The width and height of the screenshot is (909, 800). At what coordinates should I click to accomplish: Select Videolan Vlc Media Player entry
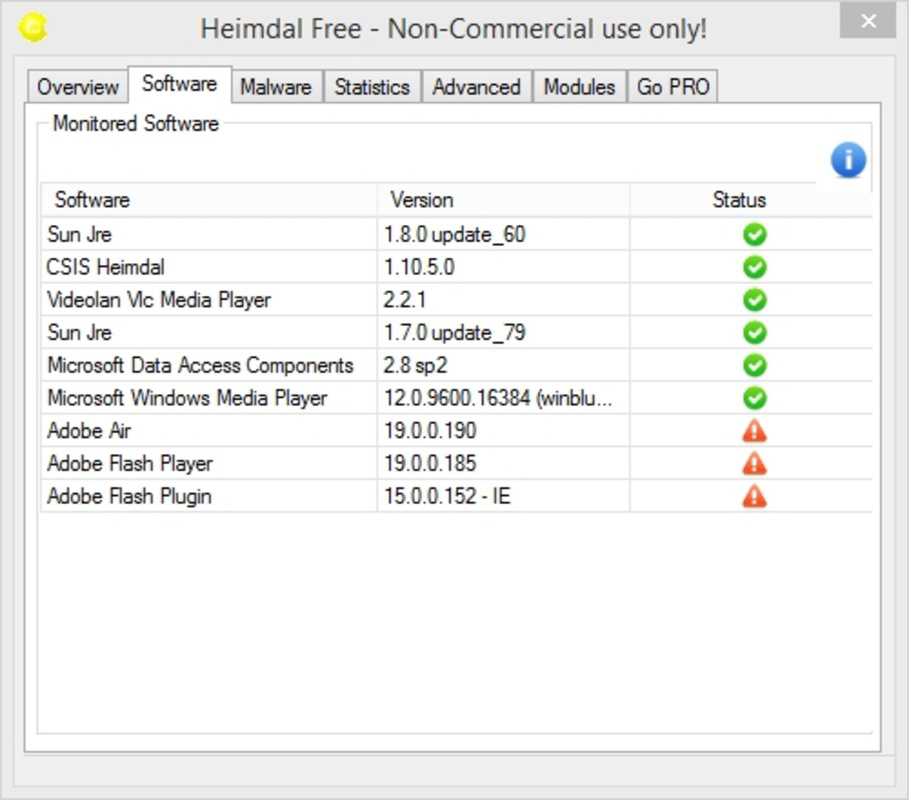click(x=159, y=300)
